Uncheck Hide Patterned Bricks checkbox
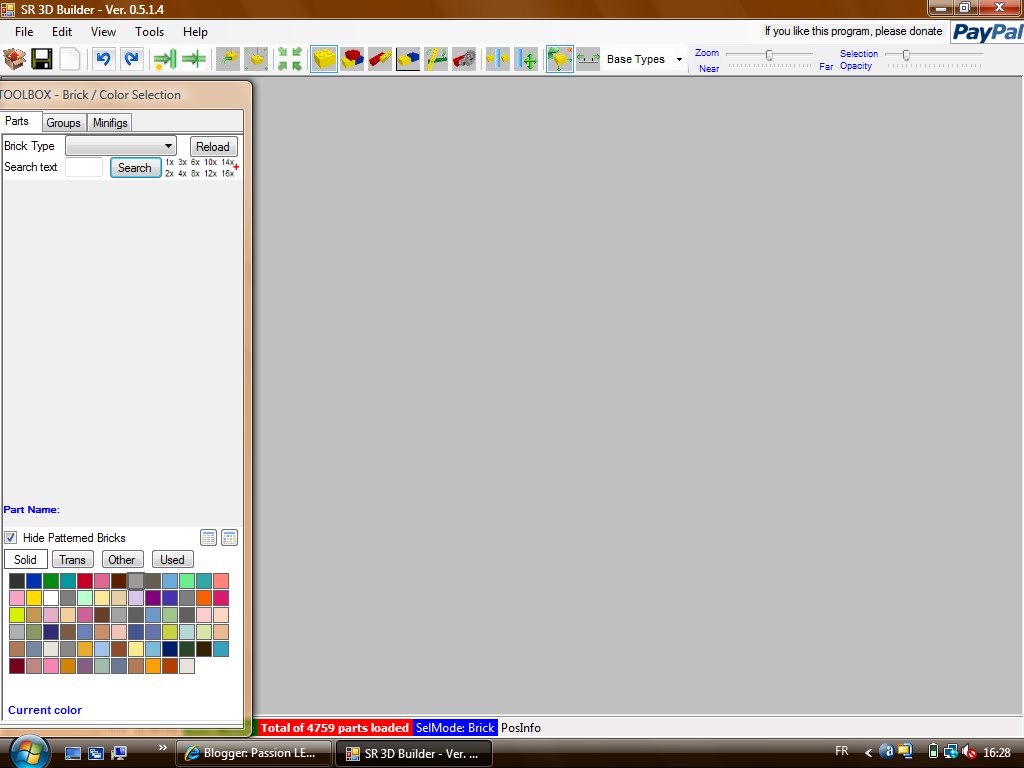Screen dimensions: 1024x768 coord(10,537)
